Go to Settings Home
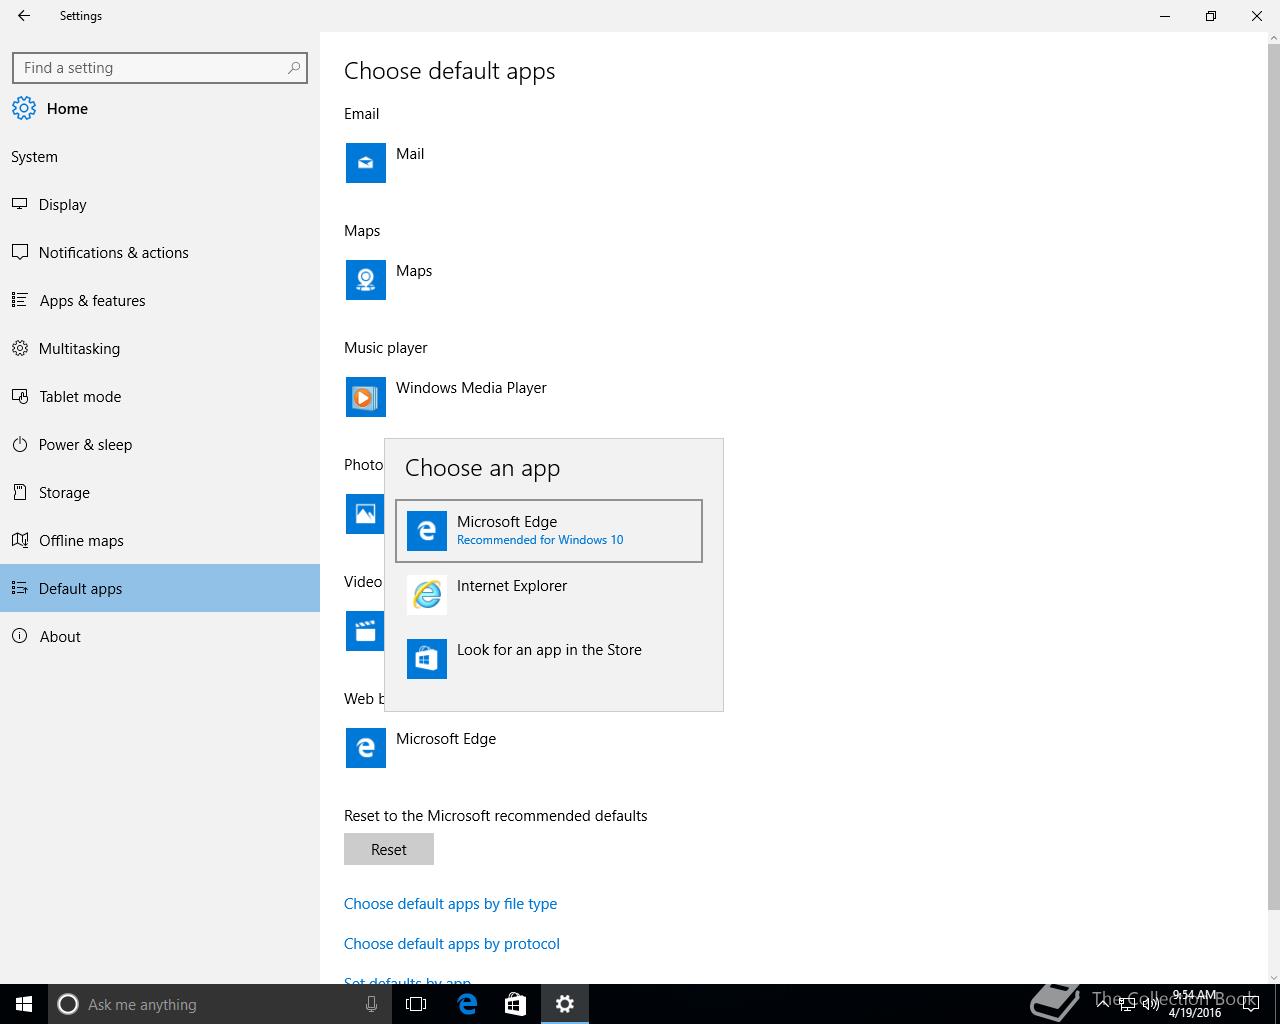Image resolution: width=1280 pixels, height=1024 pixels. click(160, 108)
